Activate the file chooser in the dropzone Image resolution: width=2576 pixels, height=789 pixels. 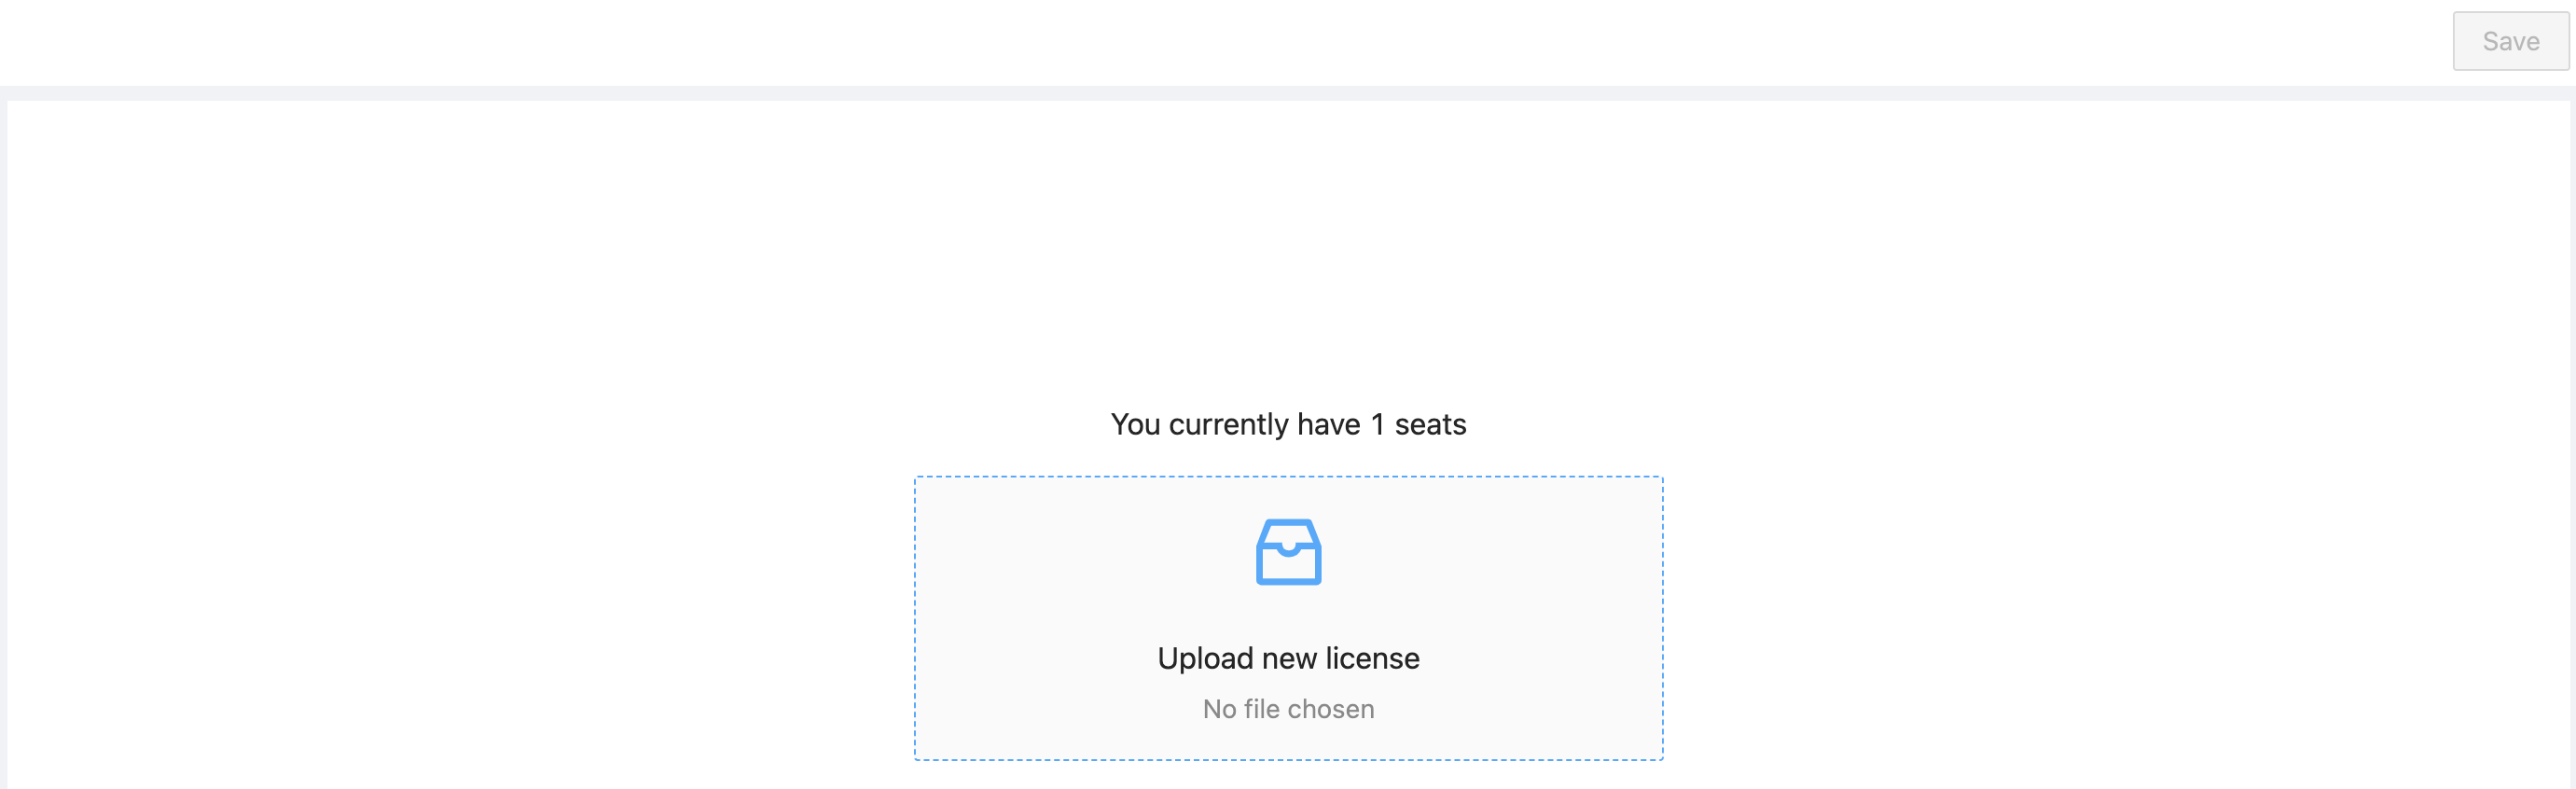point(1288,617)
